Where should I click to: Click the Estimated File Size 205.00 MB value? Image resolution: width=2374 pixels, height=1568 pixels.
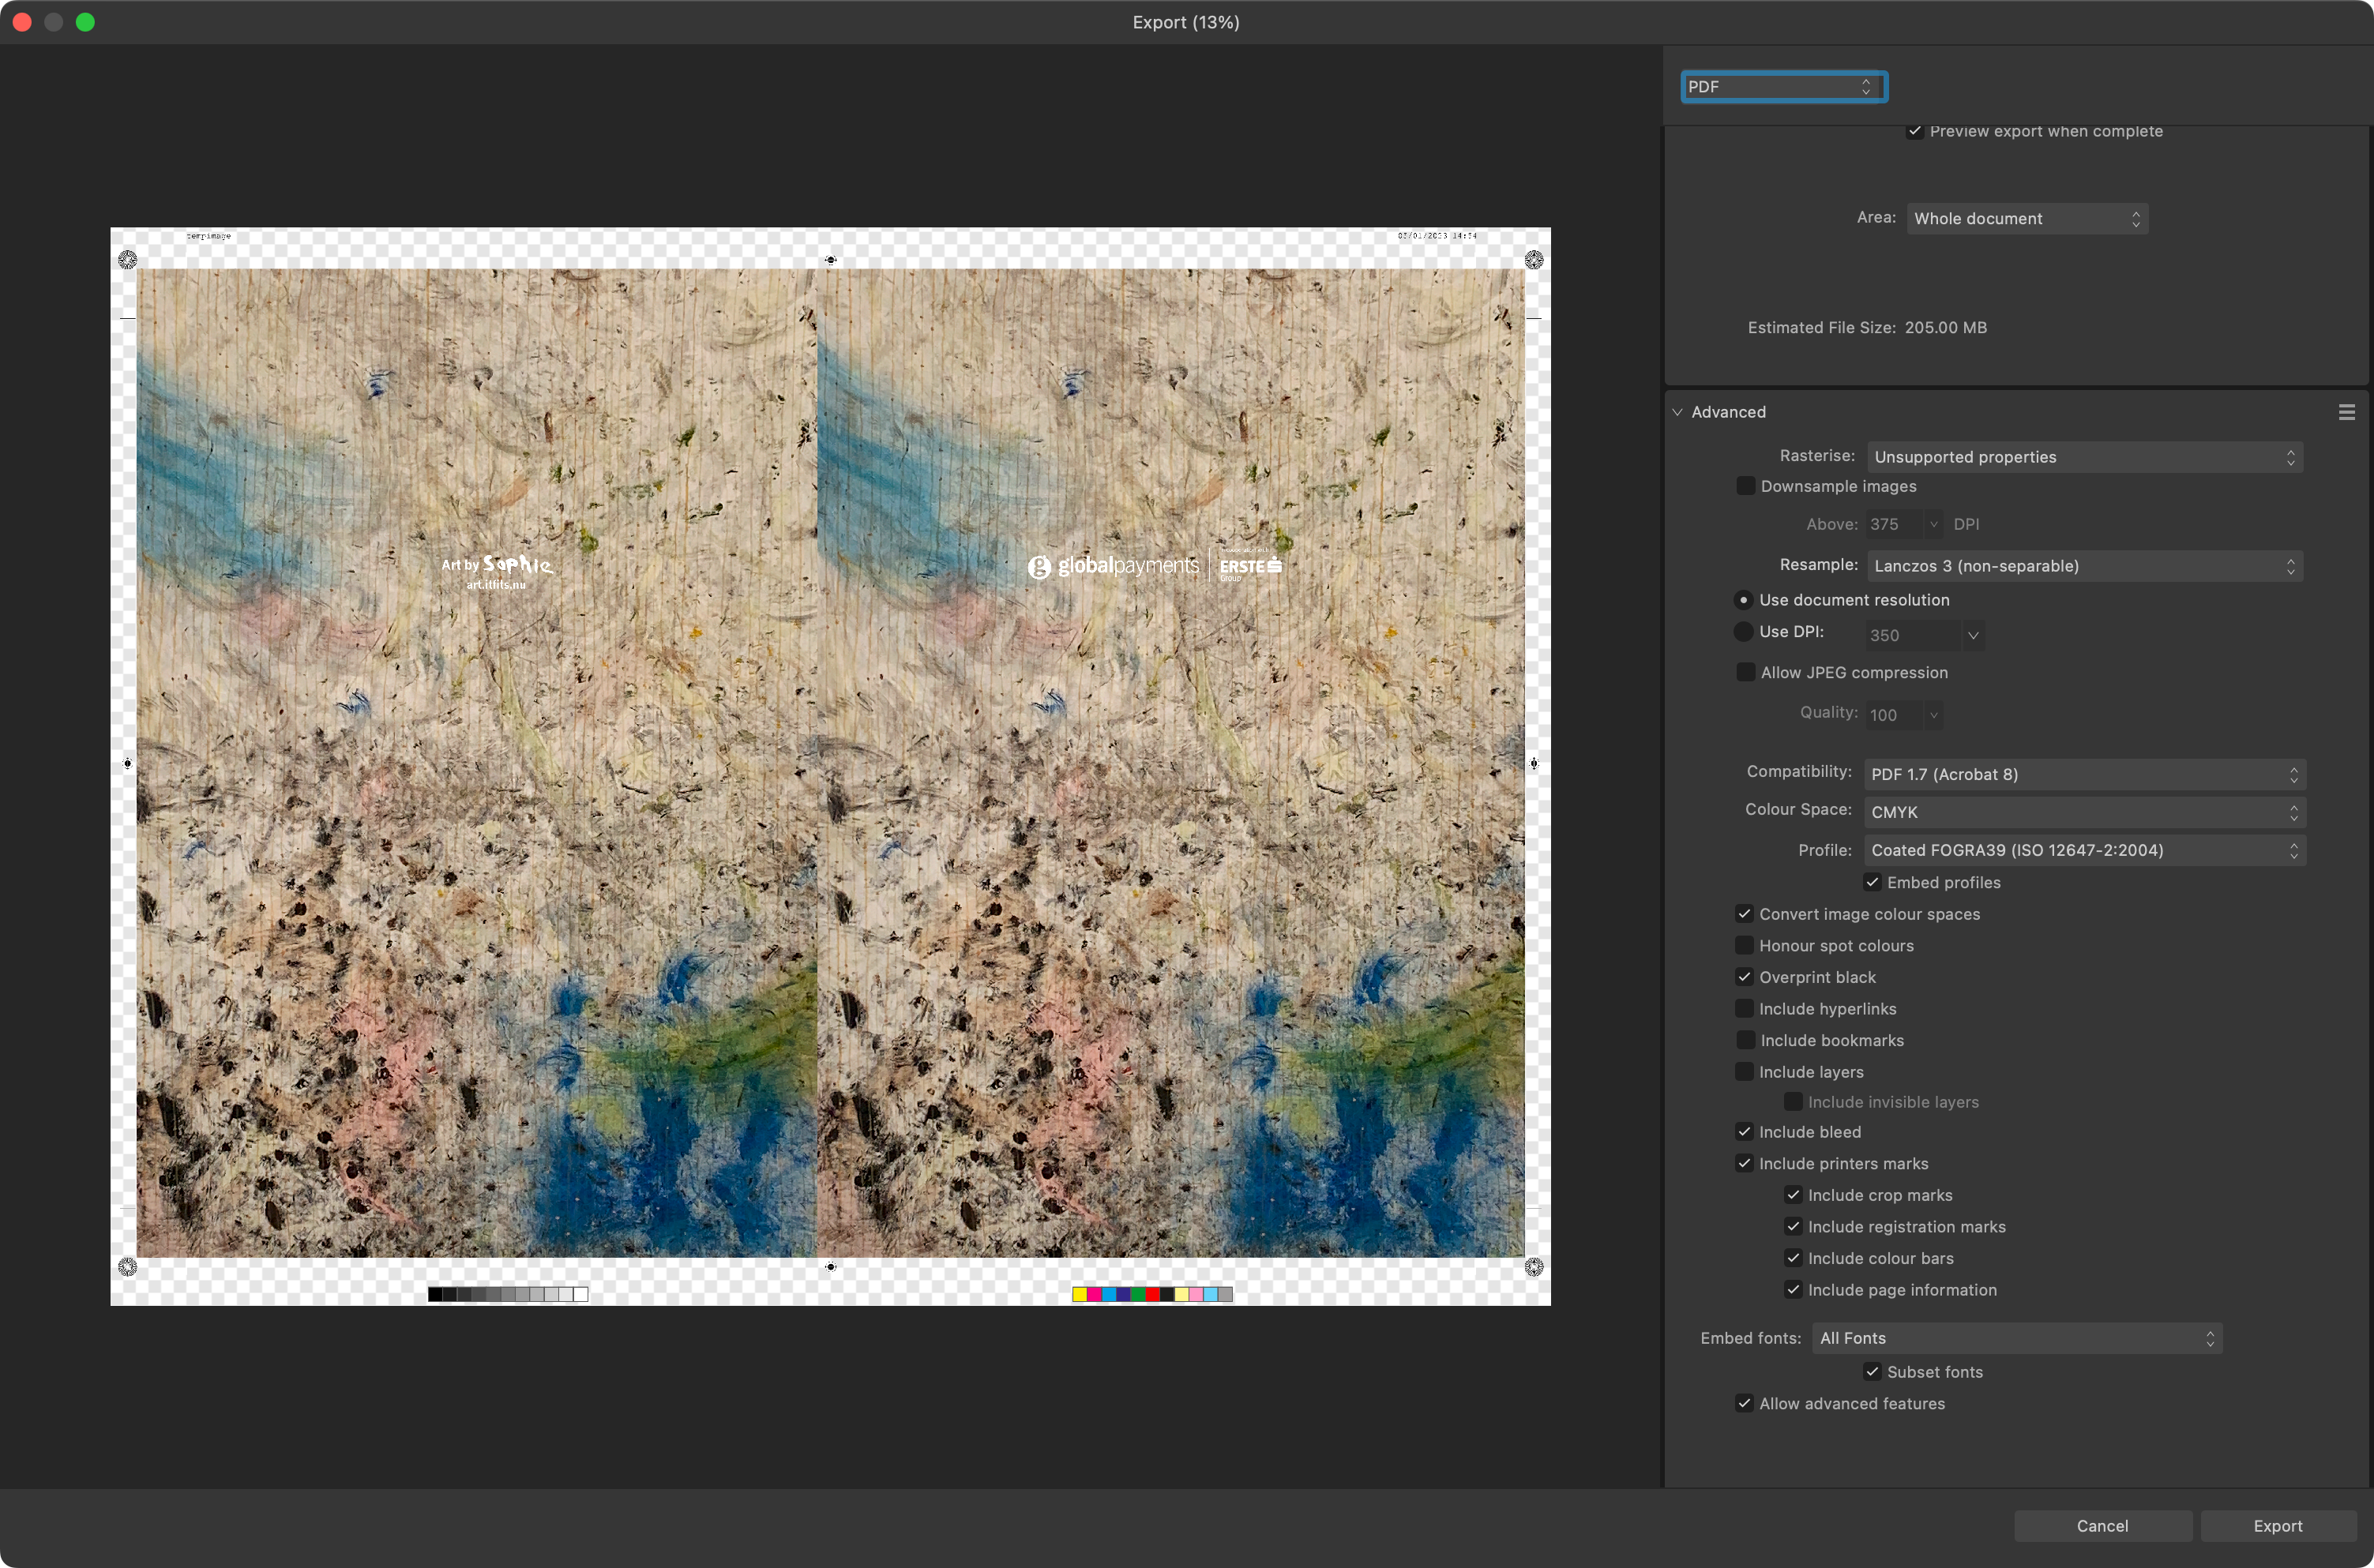pyautogui.click(x=1945, y=327)
